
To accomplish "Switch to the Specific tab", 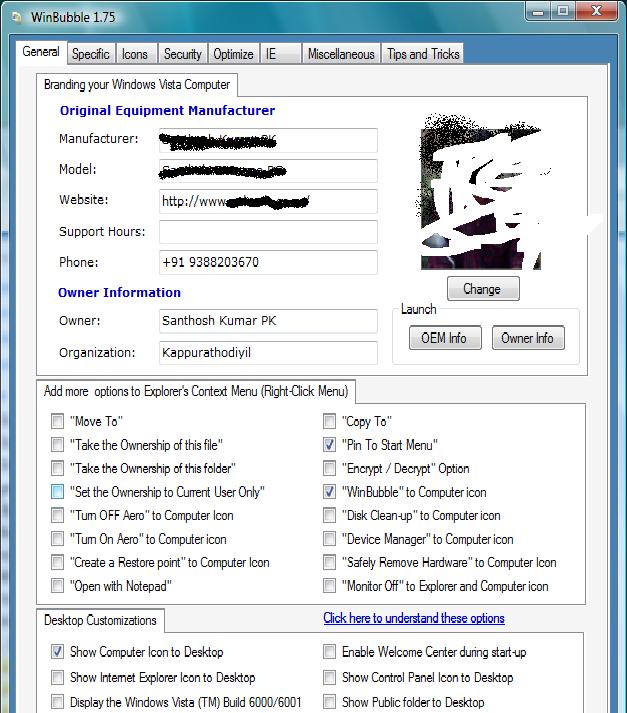I will (x=91, y=54).
